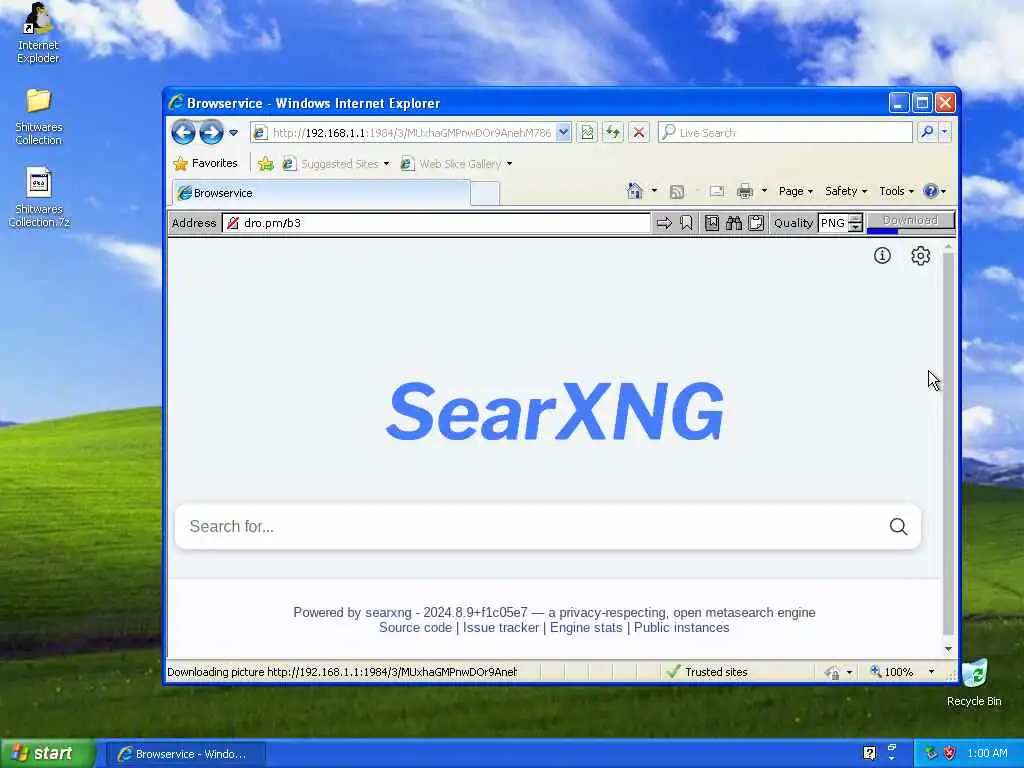This screenshot has width=1024, height=768.
Task: Click the Help question mark icon
Action: click(x=931, y=191)
